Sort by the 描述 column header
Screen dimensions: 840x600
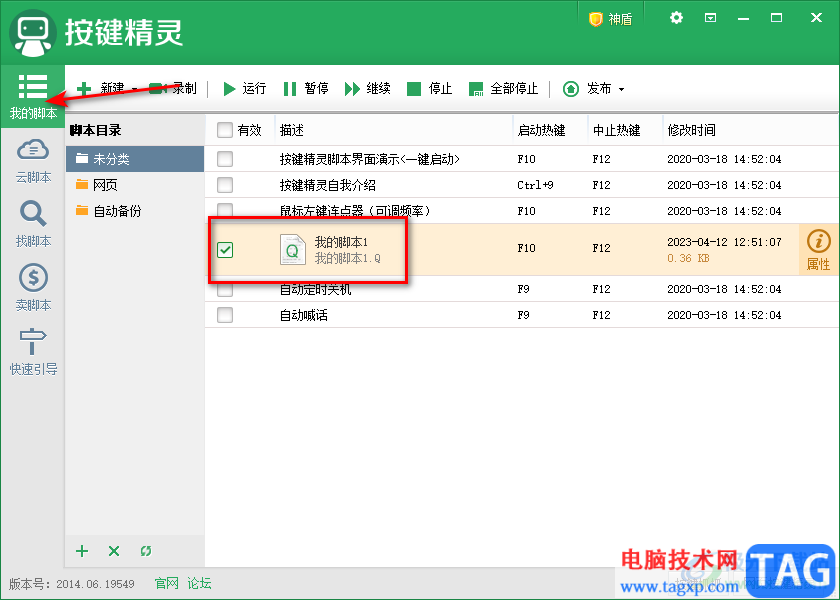[394, 130]
